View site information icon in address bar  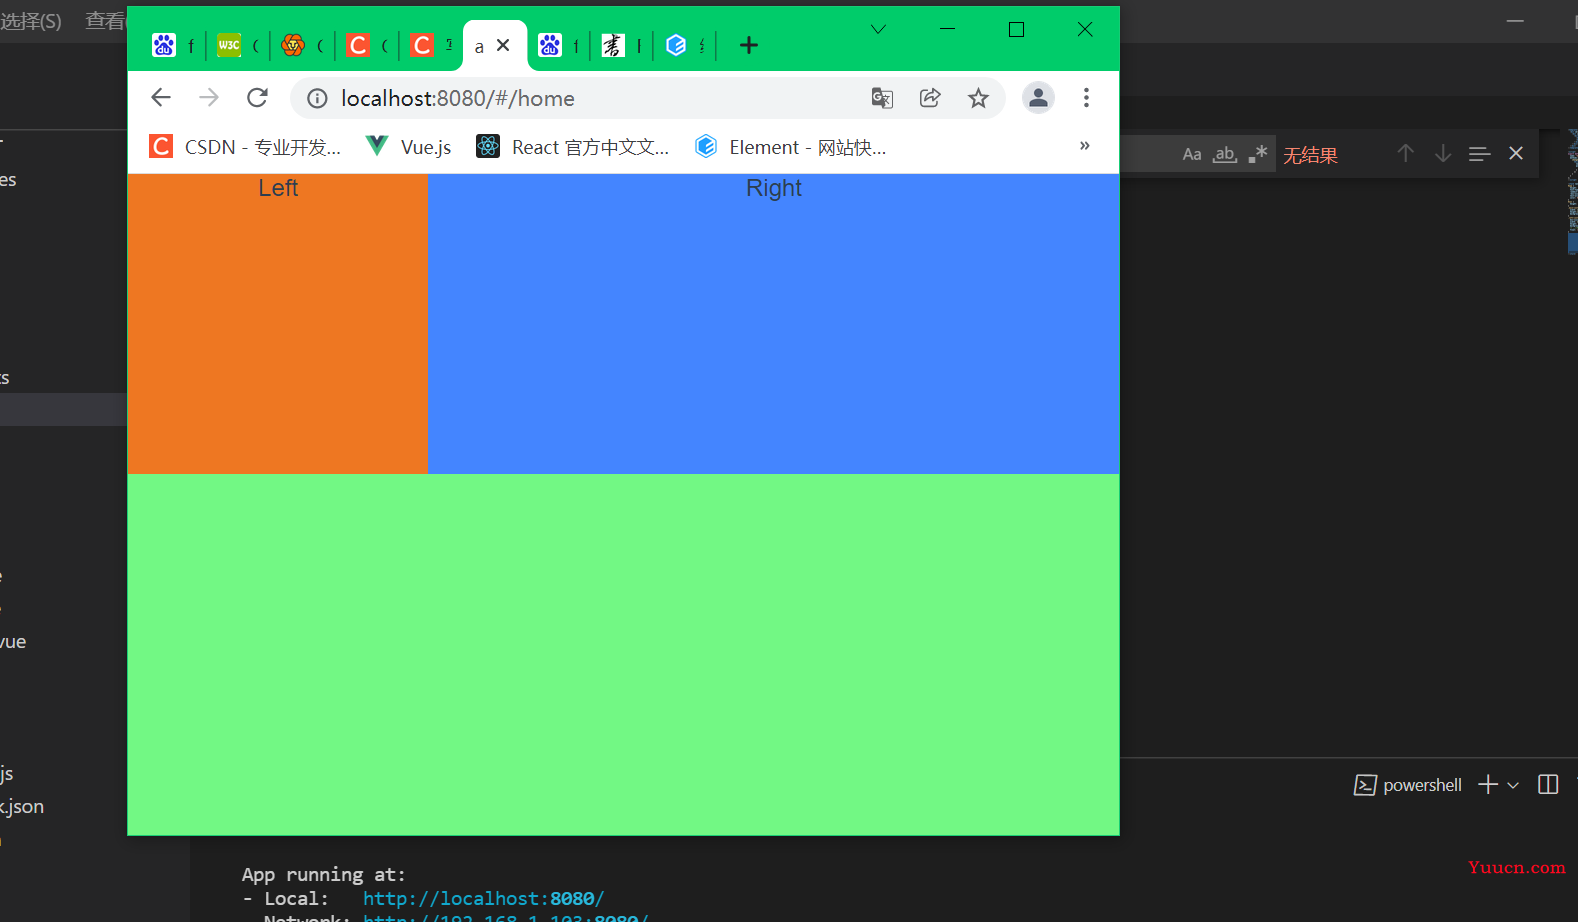pyautogui.click(x=317, y=98)
